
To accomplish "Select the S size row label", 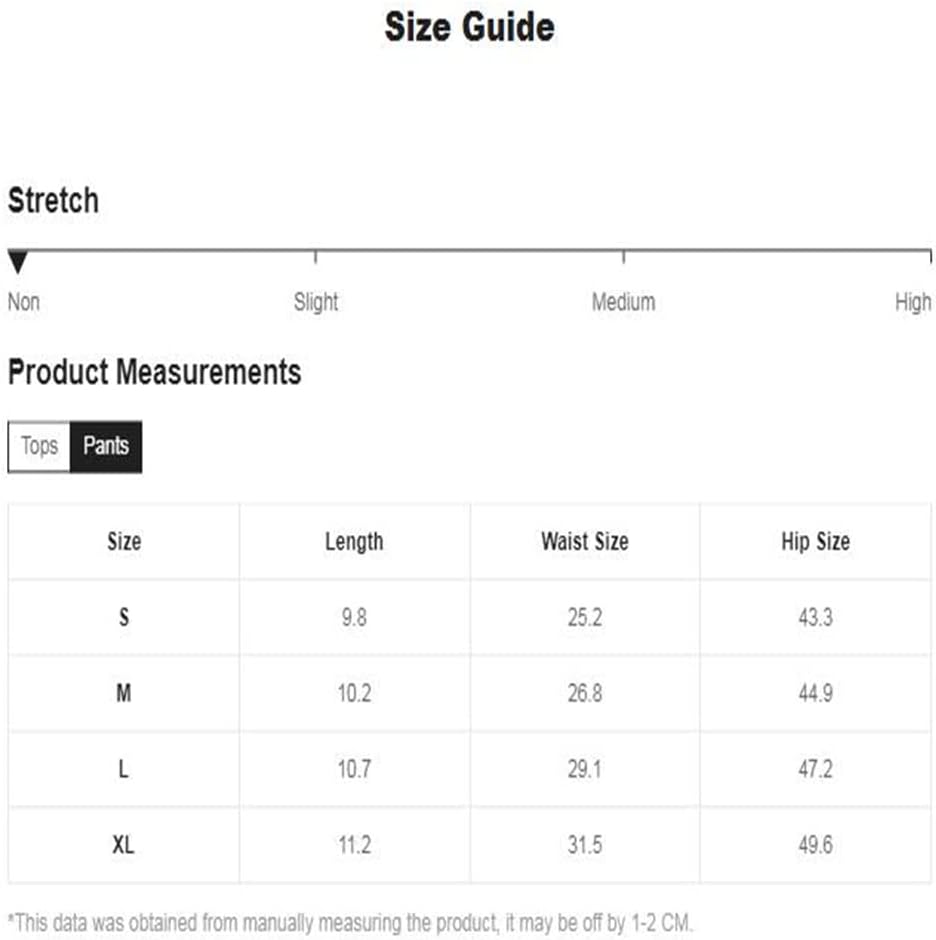I will (124, 617).
